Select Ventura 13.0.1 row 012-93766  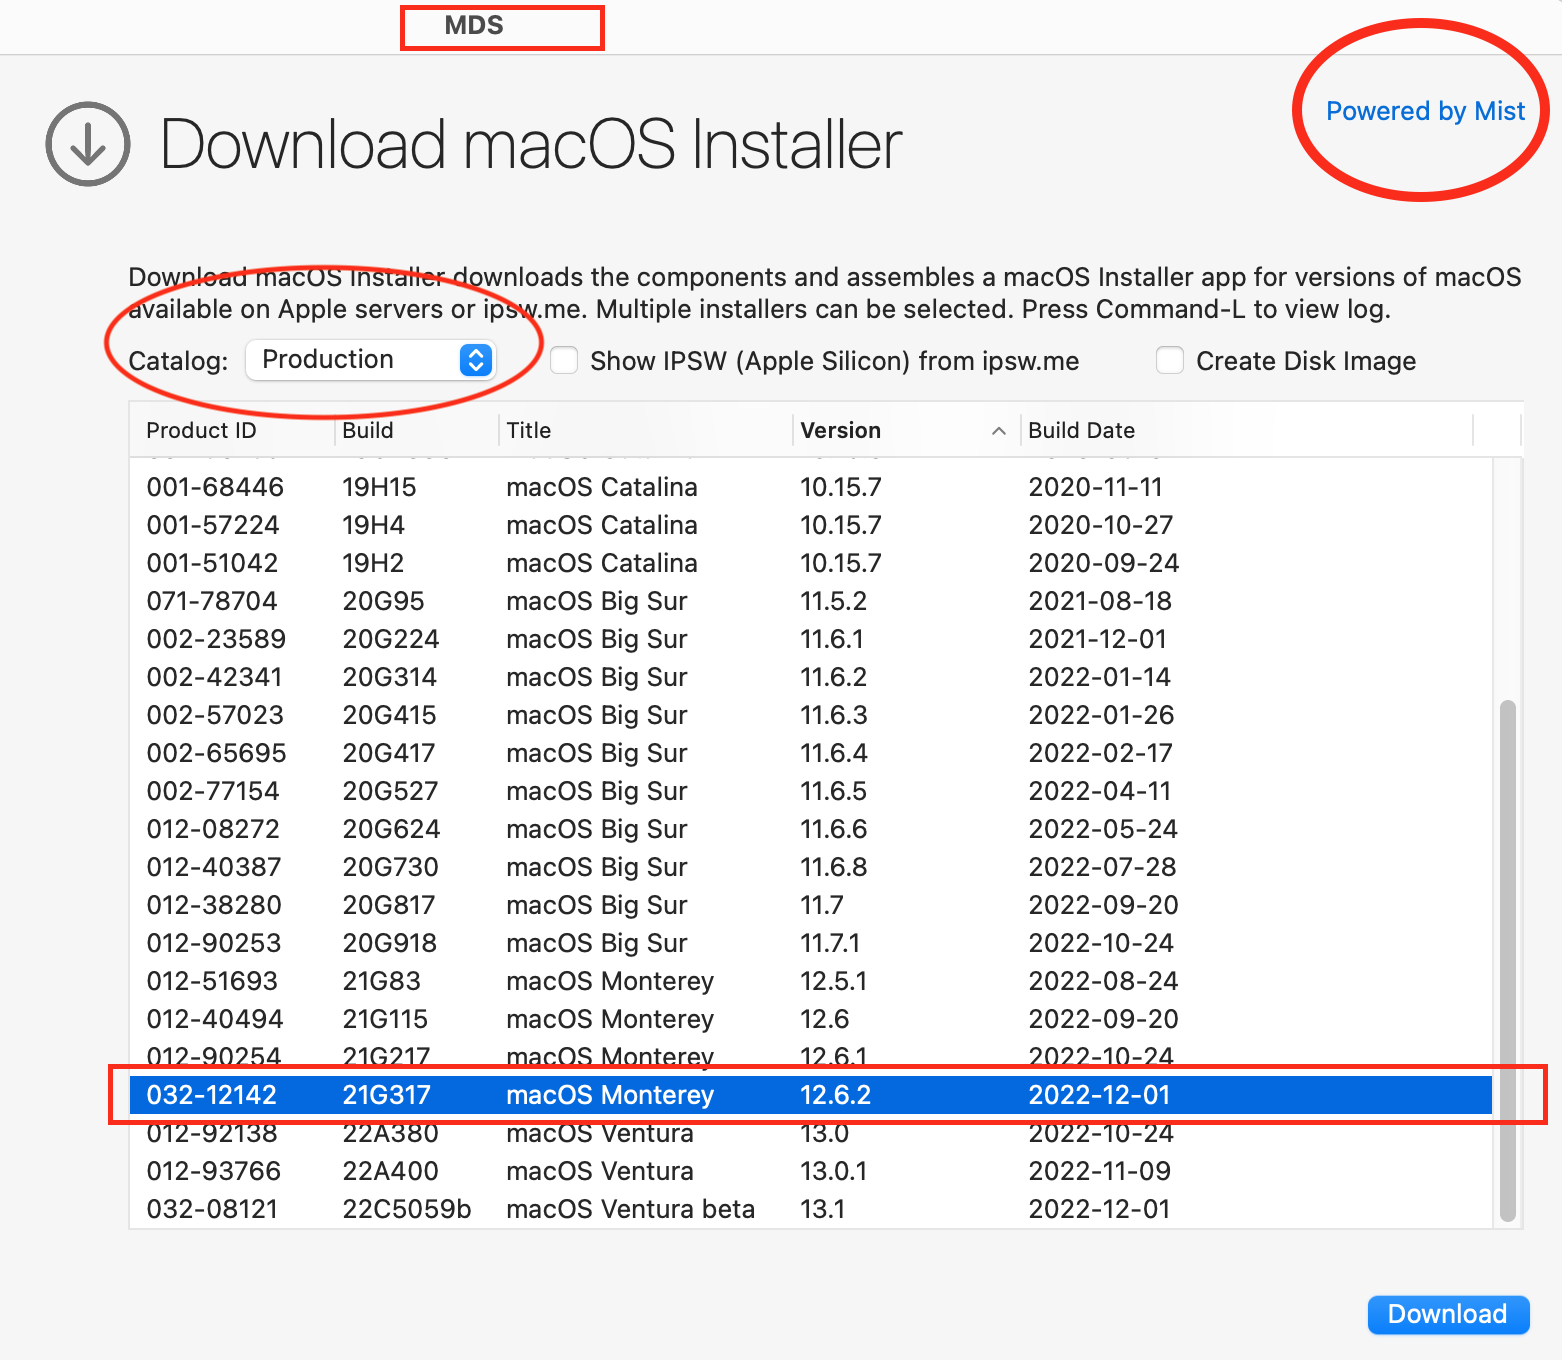pos(811,1171)
